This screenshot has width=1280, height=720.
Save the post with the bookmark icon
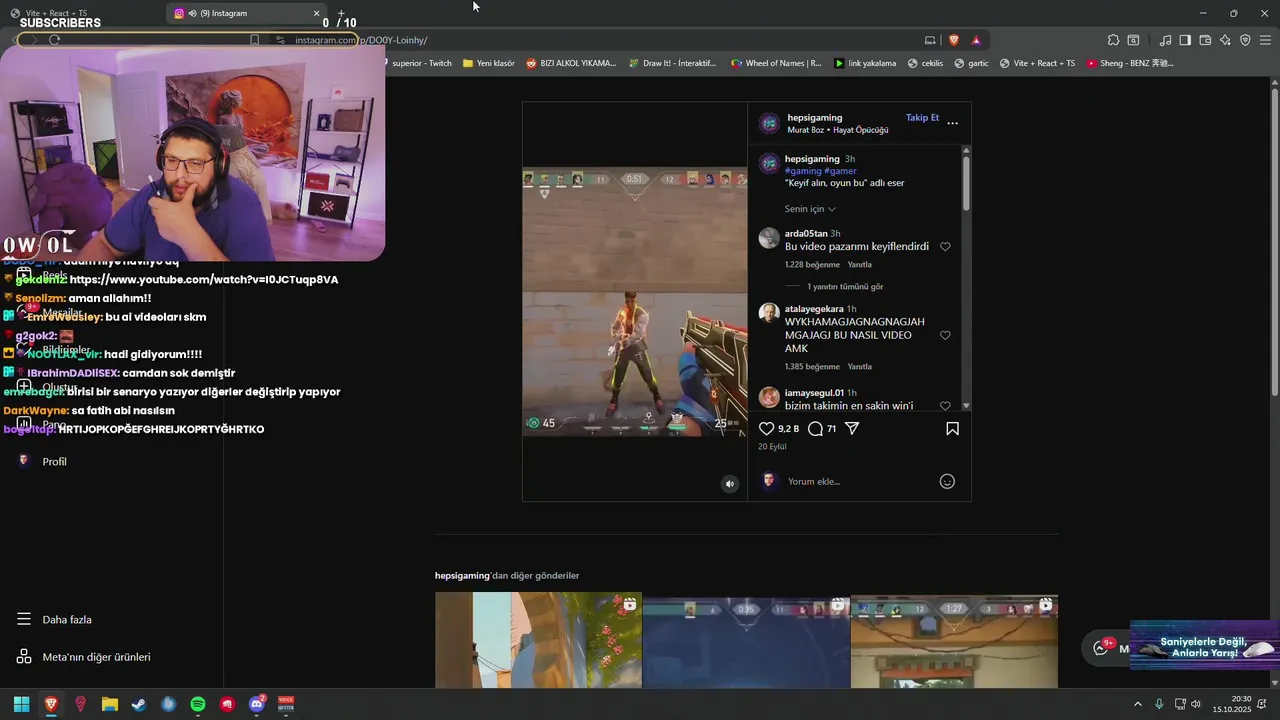click(952, 428)
